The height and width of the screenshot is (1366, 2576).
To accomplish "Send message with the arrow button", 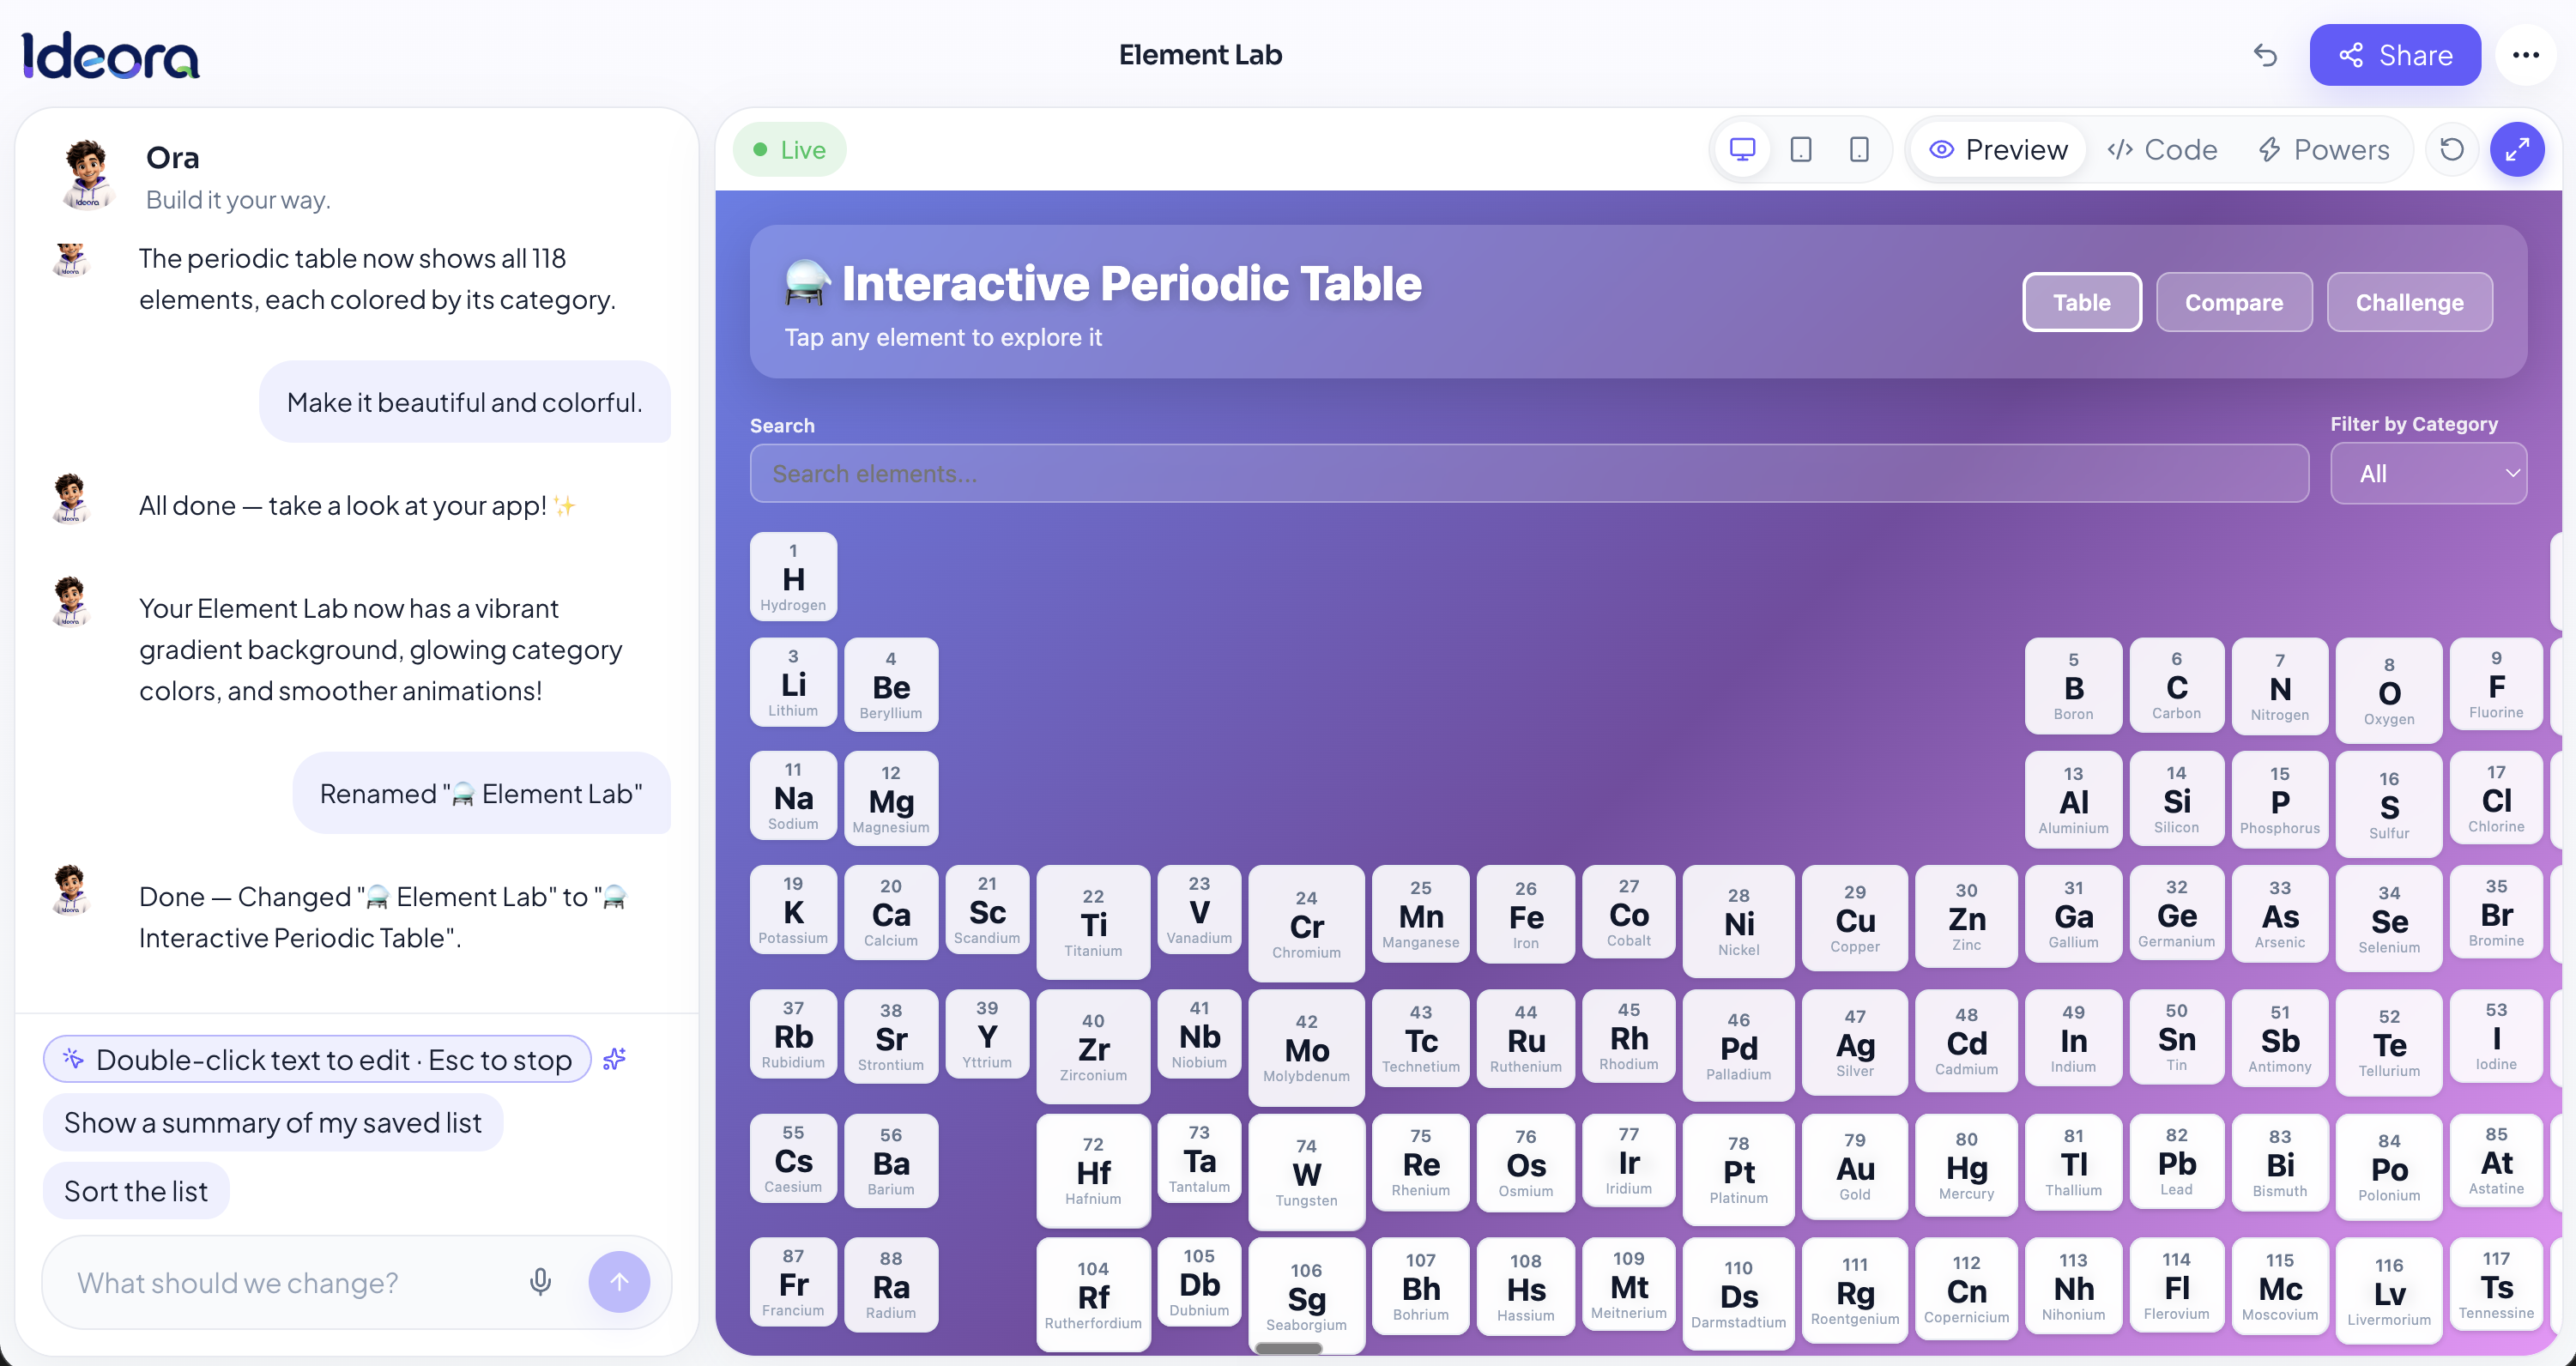I will (619, 1282).
